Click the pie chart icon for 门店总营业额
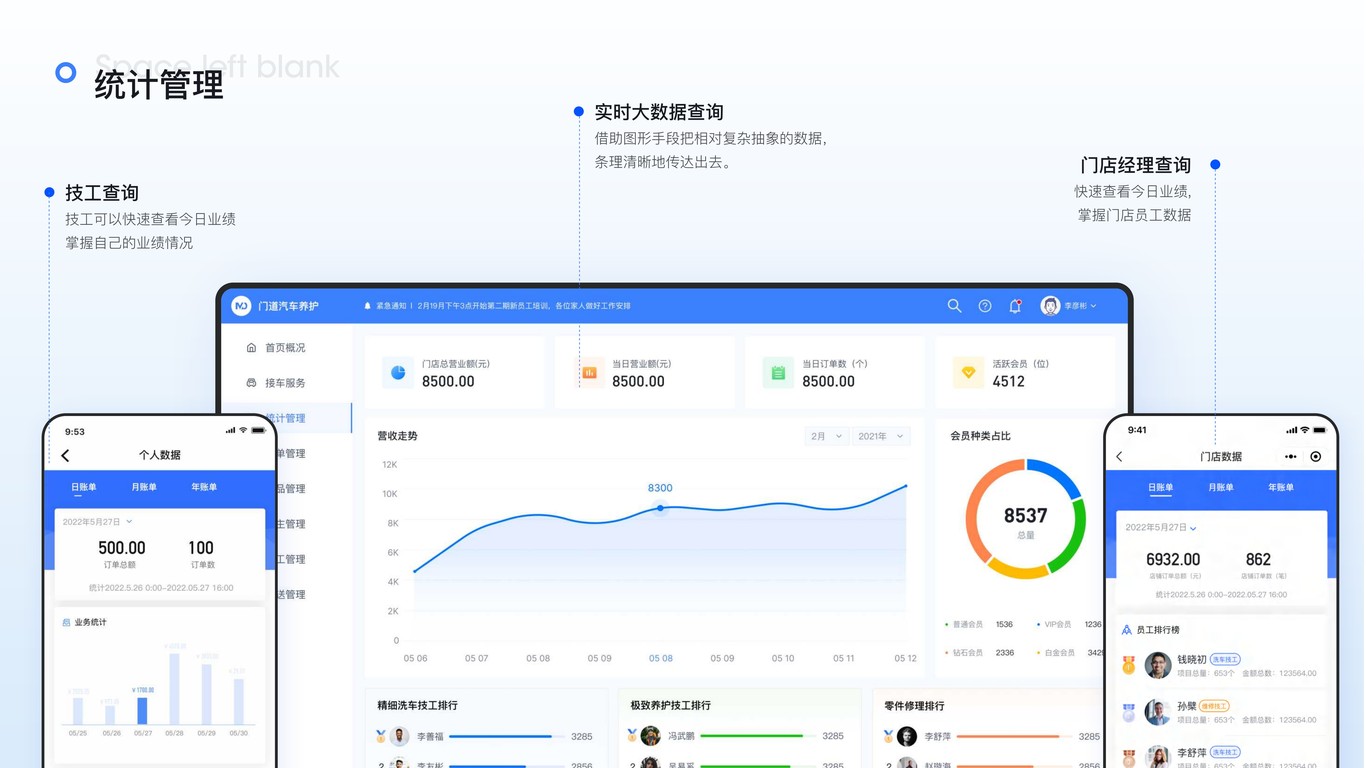The height and width of the screenshot is (768, 1366). [x=398, y=373]
